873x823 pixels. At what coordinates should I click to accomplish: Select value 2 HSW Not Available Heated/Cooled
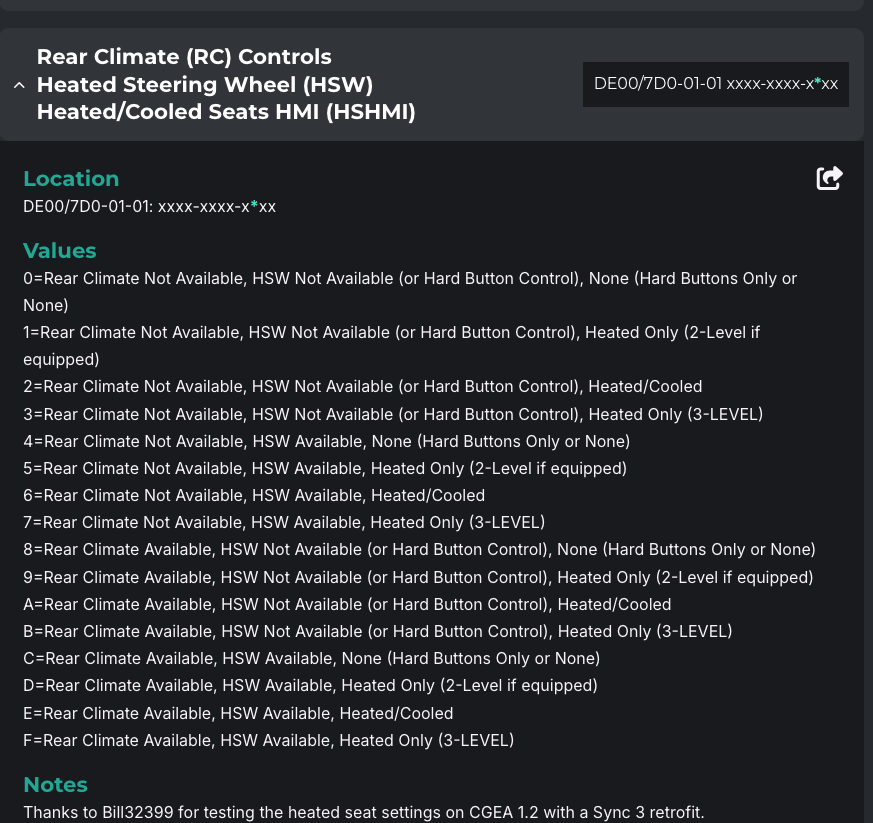click(x=362, y=387)
